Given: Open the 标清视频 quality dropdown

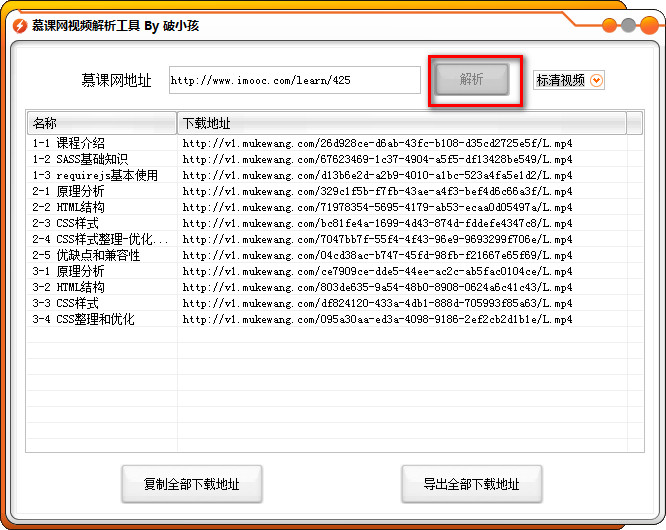Looking at the screenshot, I should coord(568,80).
